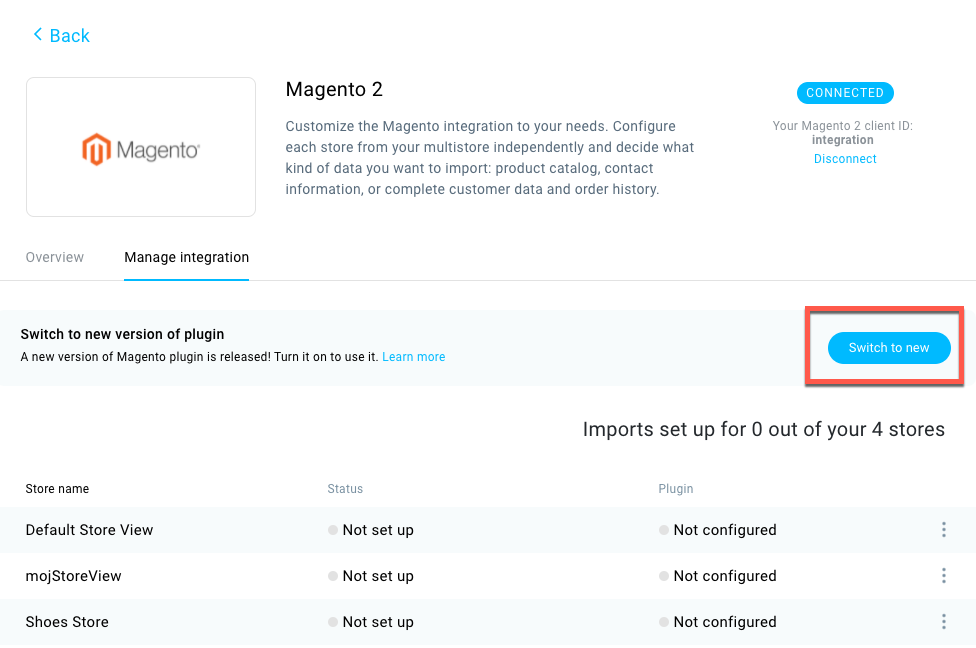
Task: Select the mojStoreView store name
Action: pos(73,576)
